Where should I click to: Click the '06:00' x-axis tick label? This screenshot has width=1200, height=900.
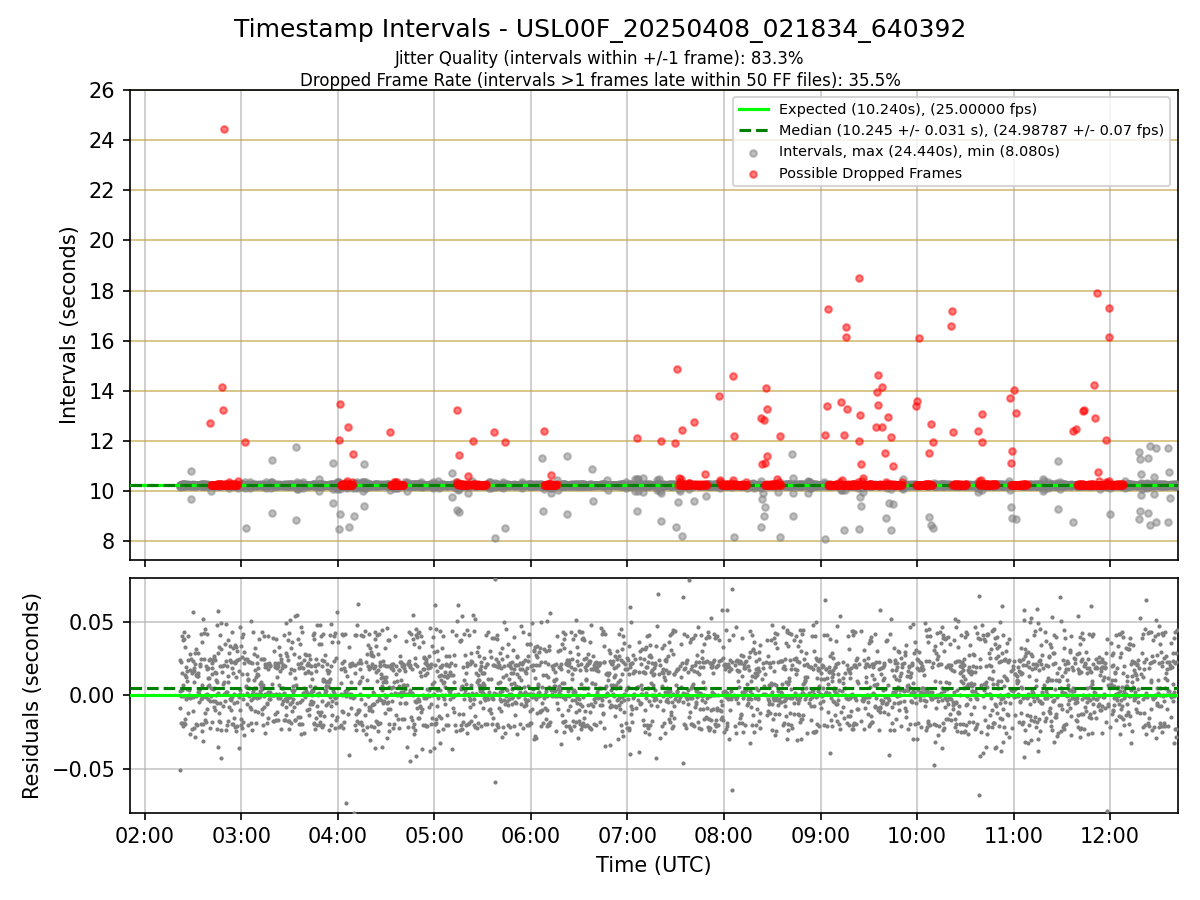tap(531, 835)
